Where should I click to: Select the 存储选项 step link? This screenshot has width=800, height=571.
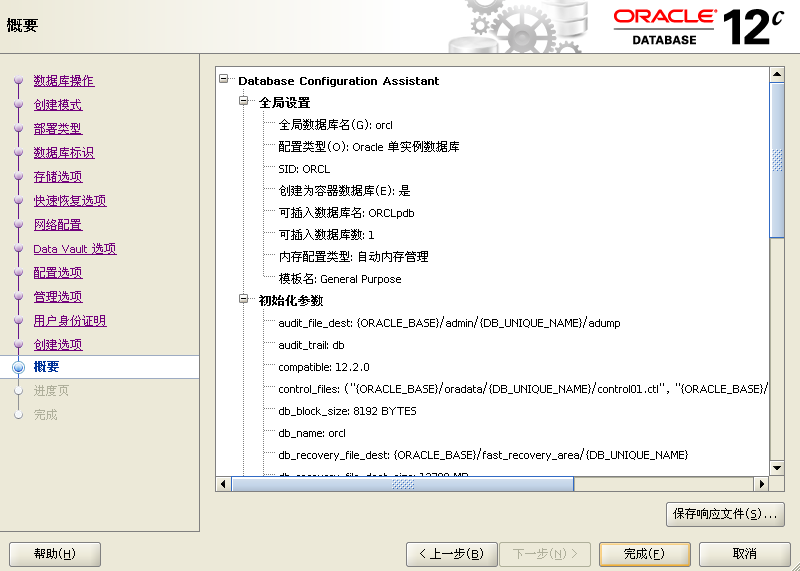click(x=58, y=177)
